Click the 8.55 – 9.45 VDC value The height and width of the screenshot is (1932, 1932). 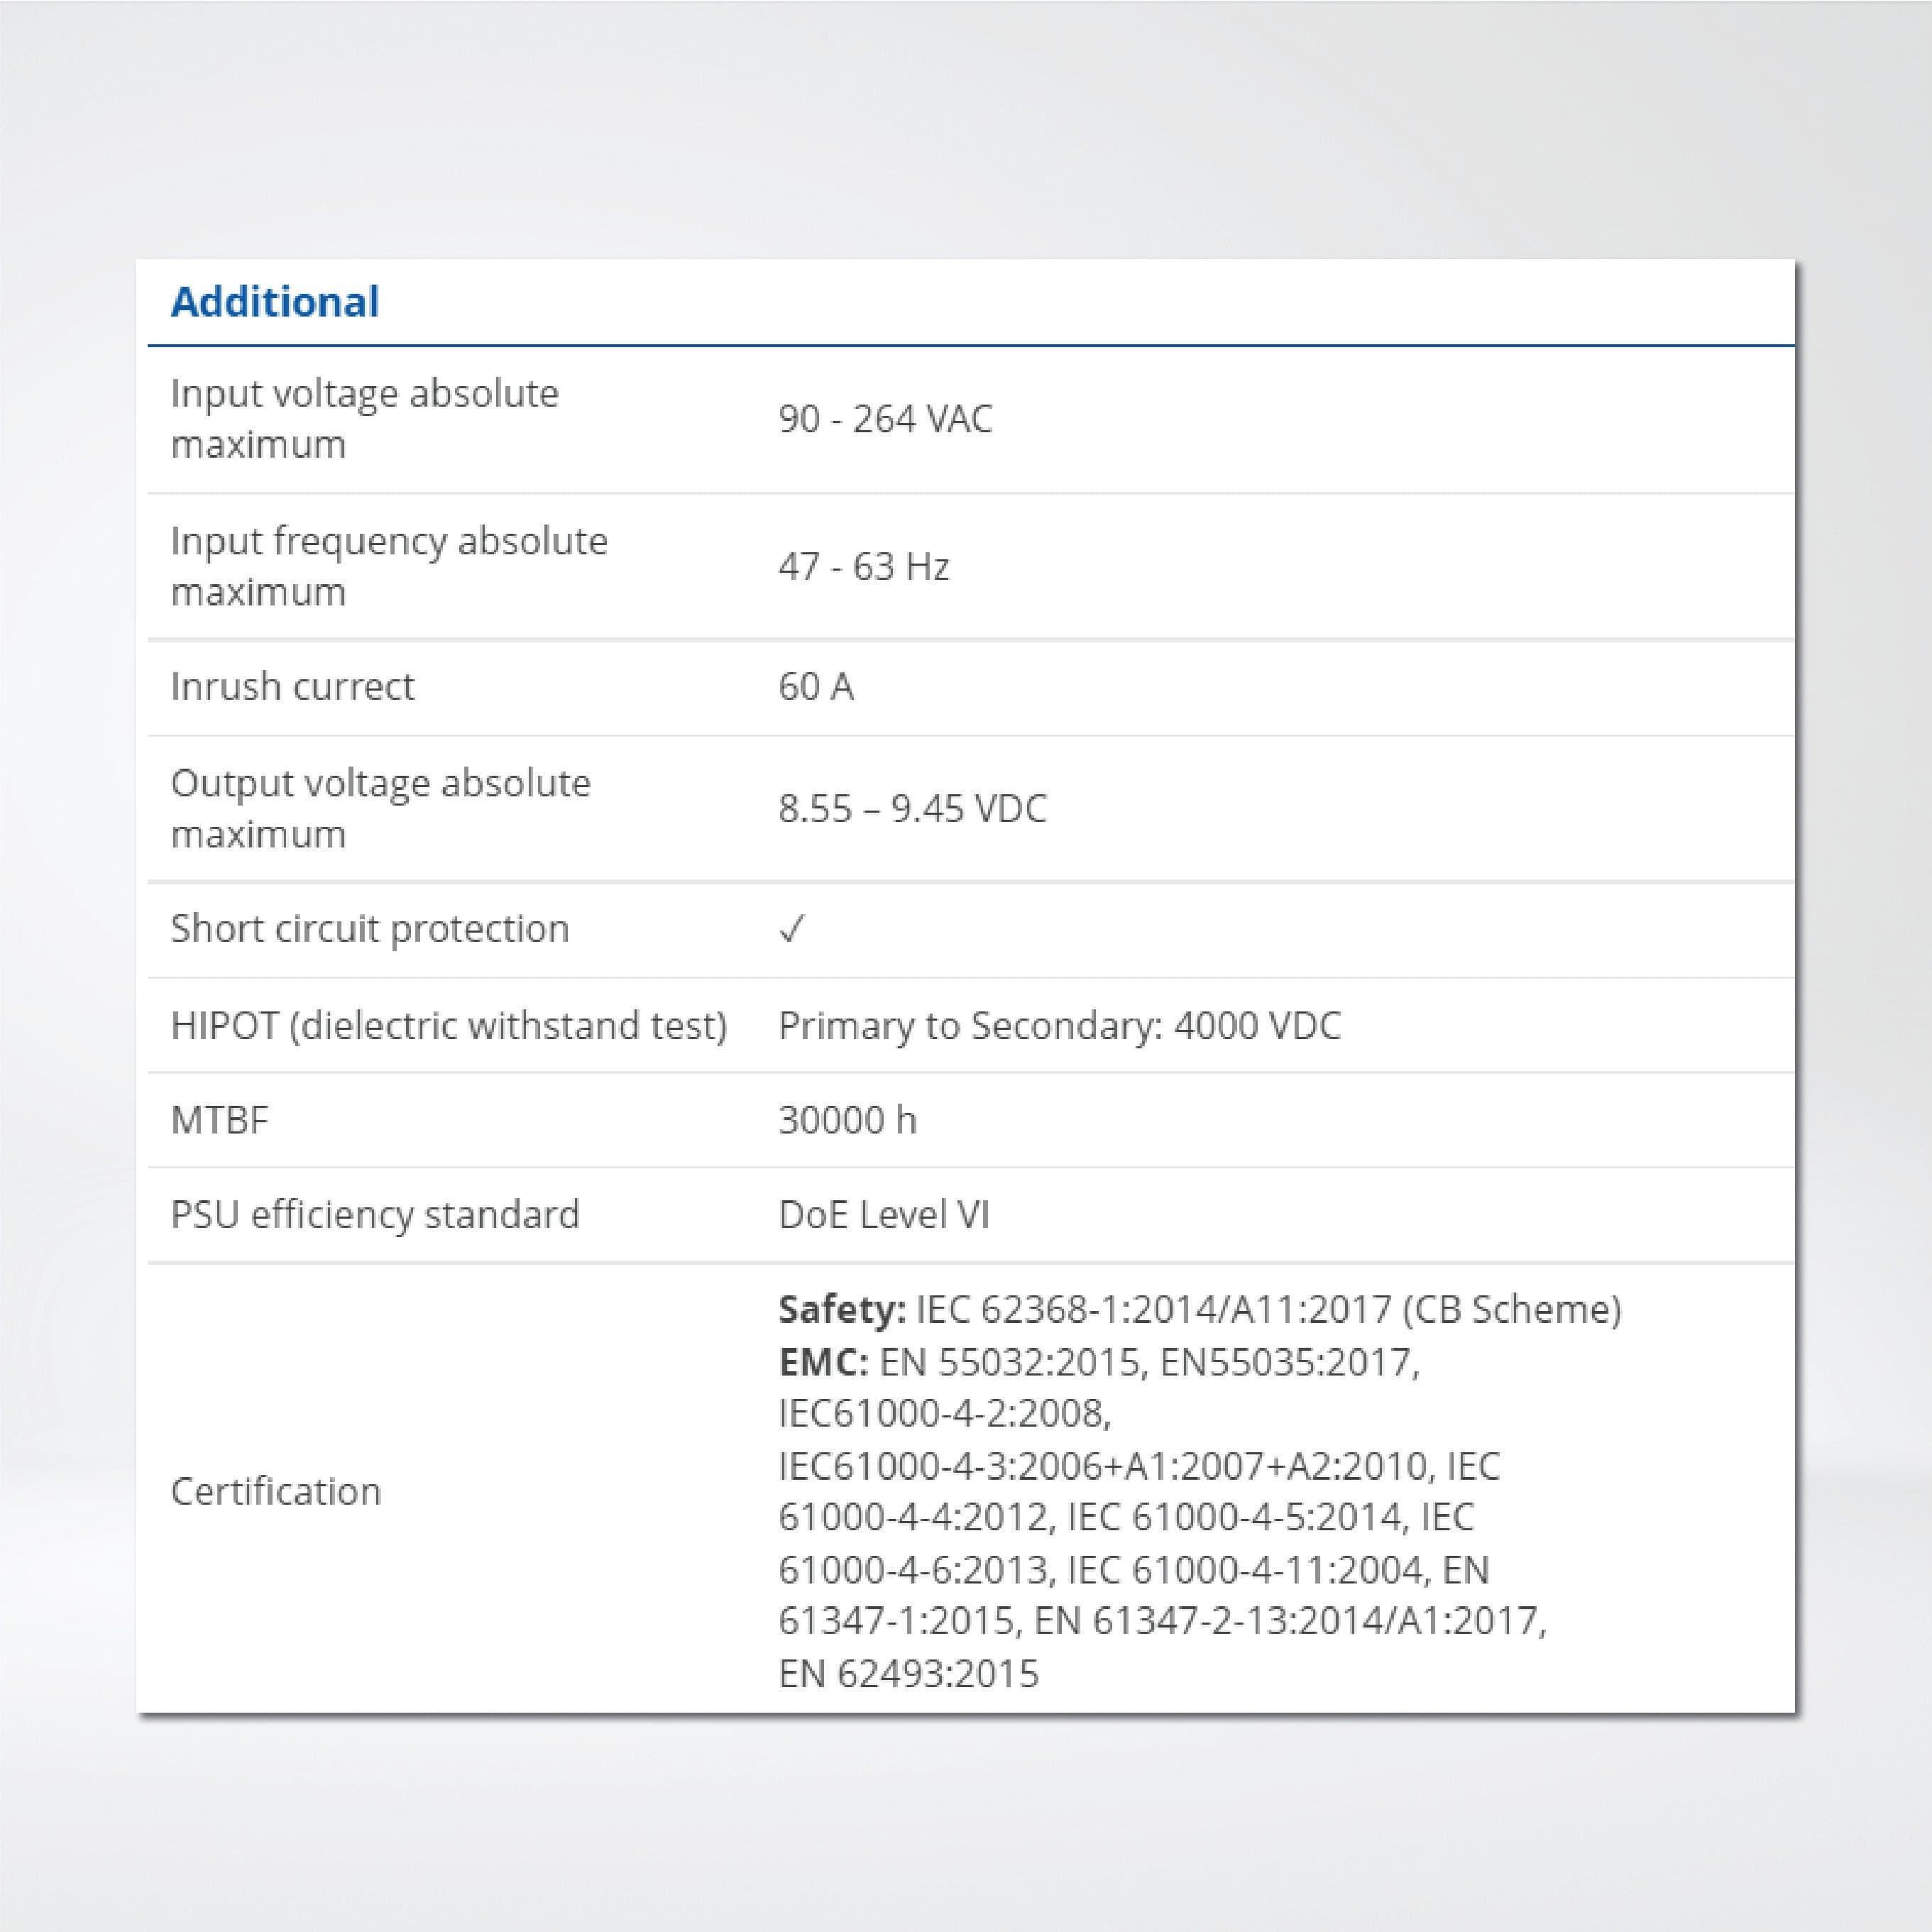click(912, 808)
